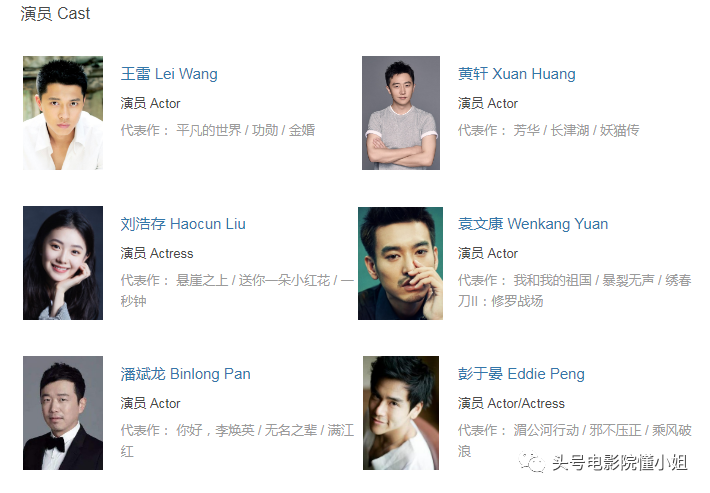This screenshot has width=710, height=493.
Task: Open the 潘斌龙 Binlong Pan profile link
Action: 185,374
